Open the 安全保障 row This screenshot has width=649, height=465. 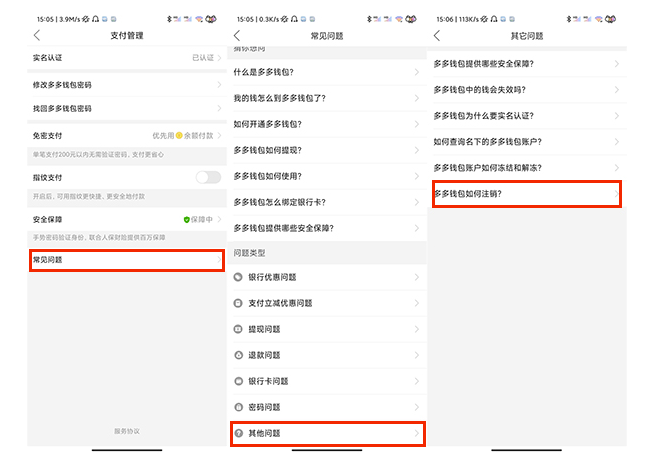click(x=127, y=219)
